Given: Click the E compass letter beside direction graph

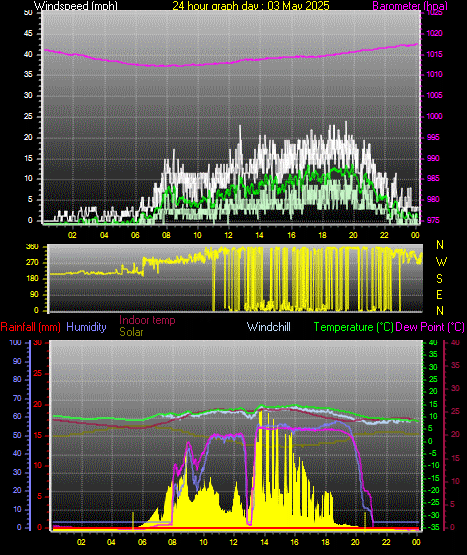Looking at the screenshot, I should (x=439, y=294).
